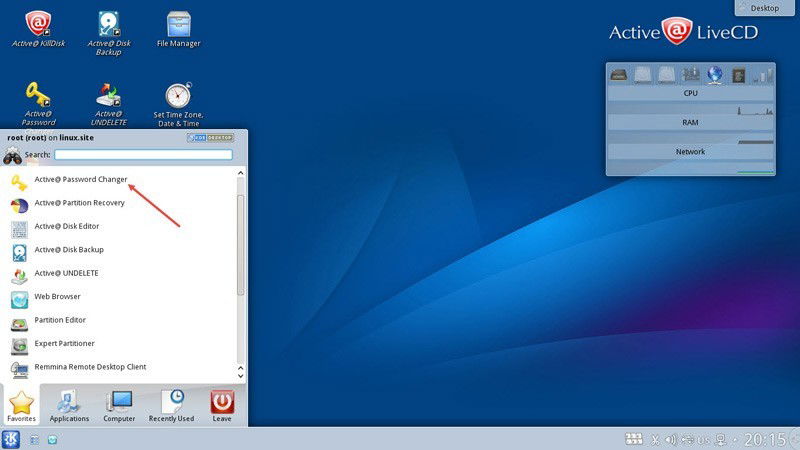This screenshot has width=800, height=450.
Task: Open the Recently Used tab
Action: [x=171, y=406]
